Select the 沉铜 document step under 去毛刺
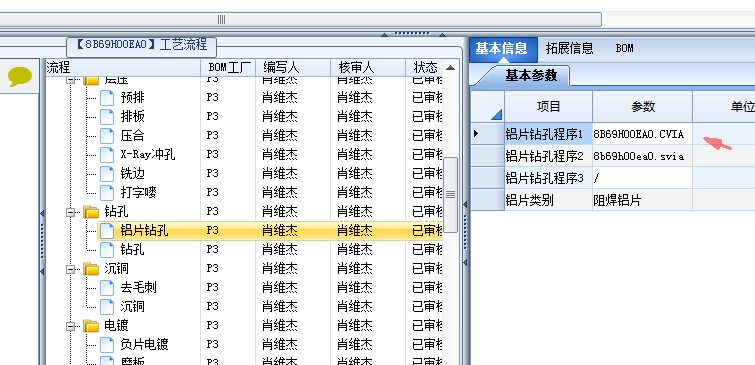The width and height of the screenshot is (755, 365). [132, 306]
